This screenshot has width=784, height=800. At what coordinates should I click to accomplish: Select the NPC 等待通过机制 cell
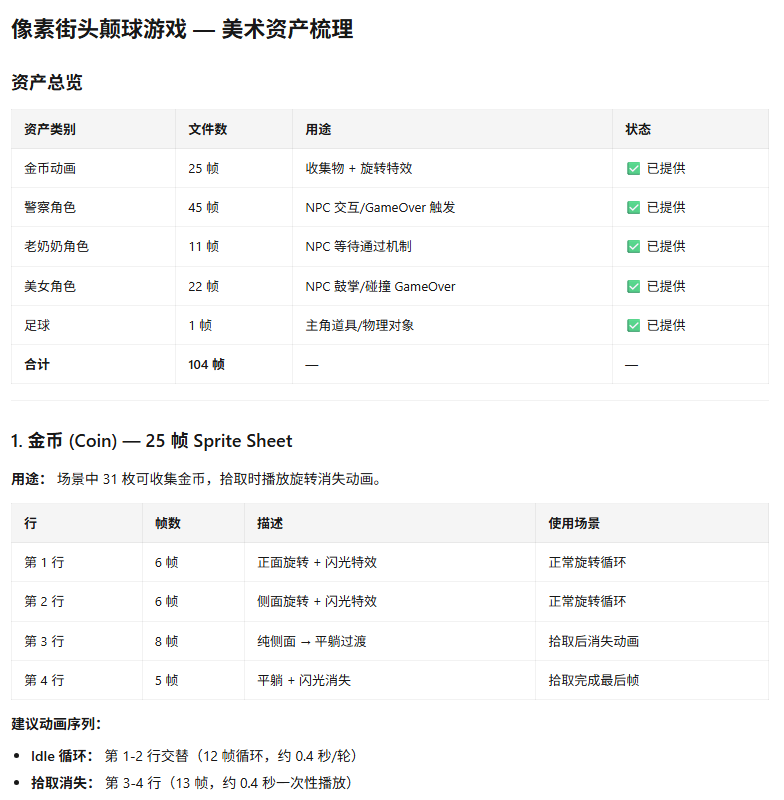click(x=452, y=247)
